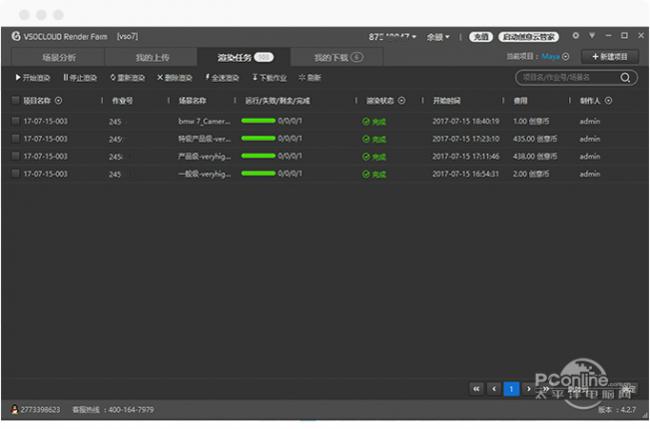Switch to 场景分析 tab
Image resolution: width=650 pixels, height=429 pixels.
(57, 57)
